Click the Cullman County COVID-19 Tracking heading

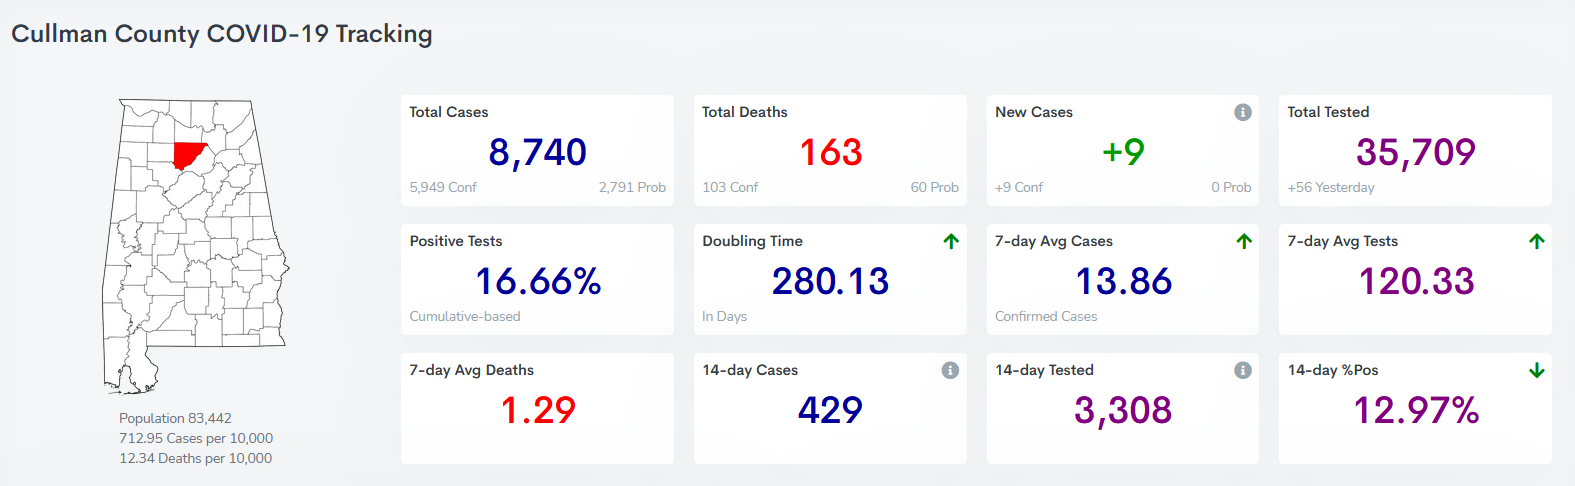click(x=222, y=34)
